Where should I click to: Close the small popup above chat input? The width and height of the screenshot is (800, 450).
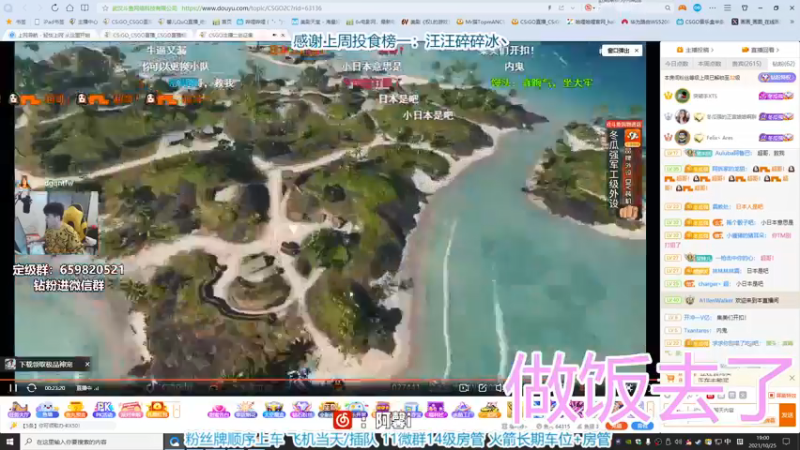[x=792, y=378]
